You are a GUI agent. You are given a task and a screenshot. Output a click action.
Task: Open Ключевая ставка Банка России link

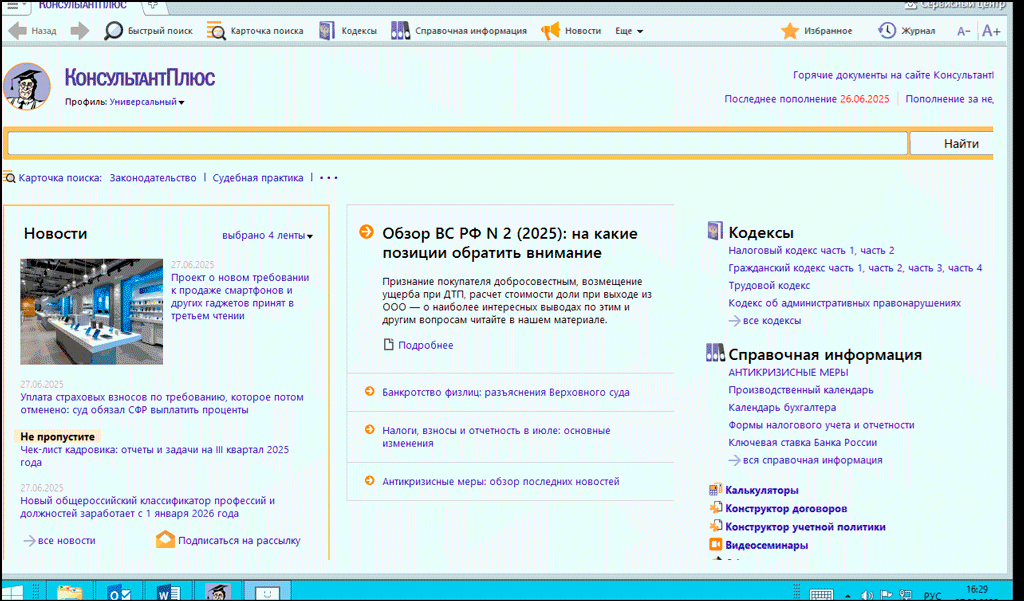803,442
